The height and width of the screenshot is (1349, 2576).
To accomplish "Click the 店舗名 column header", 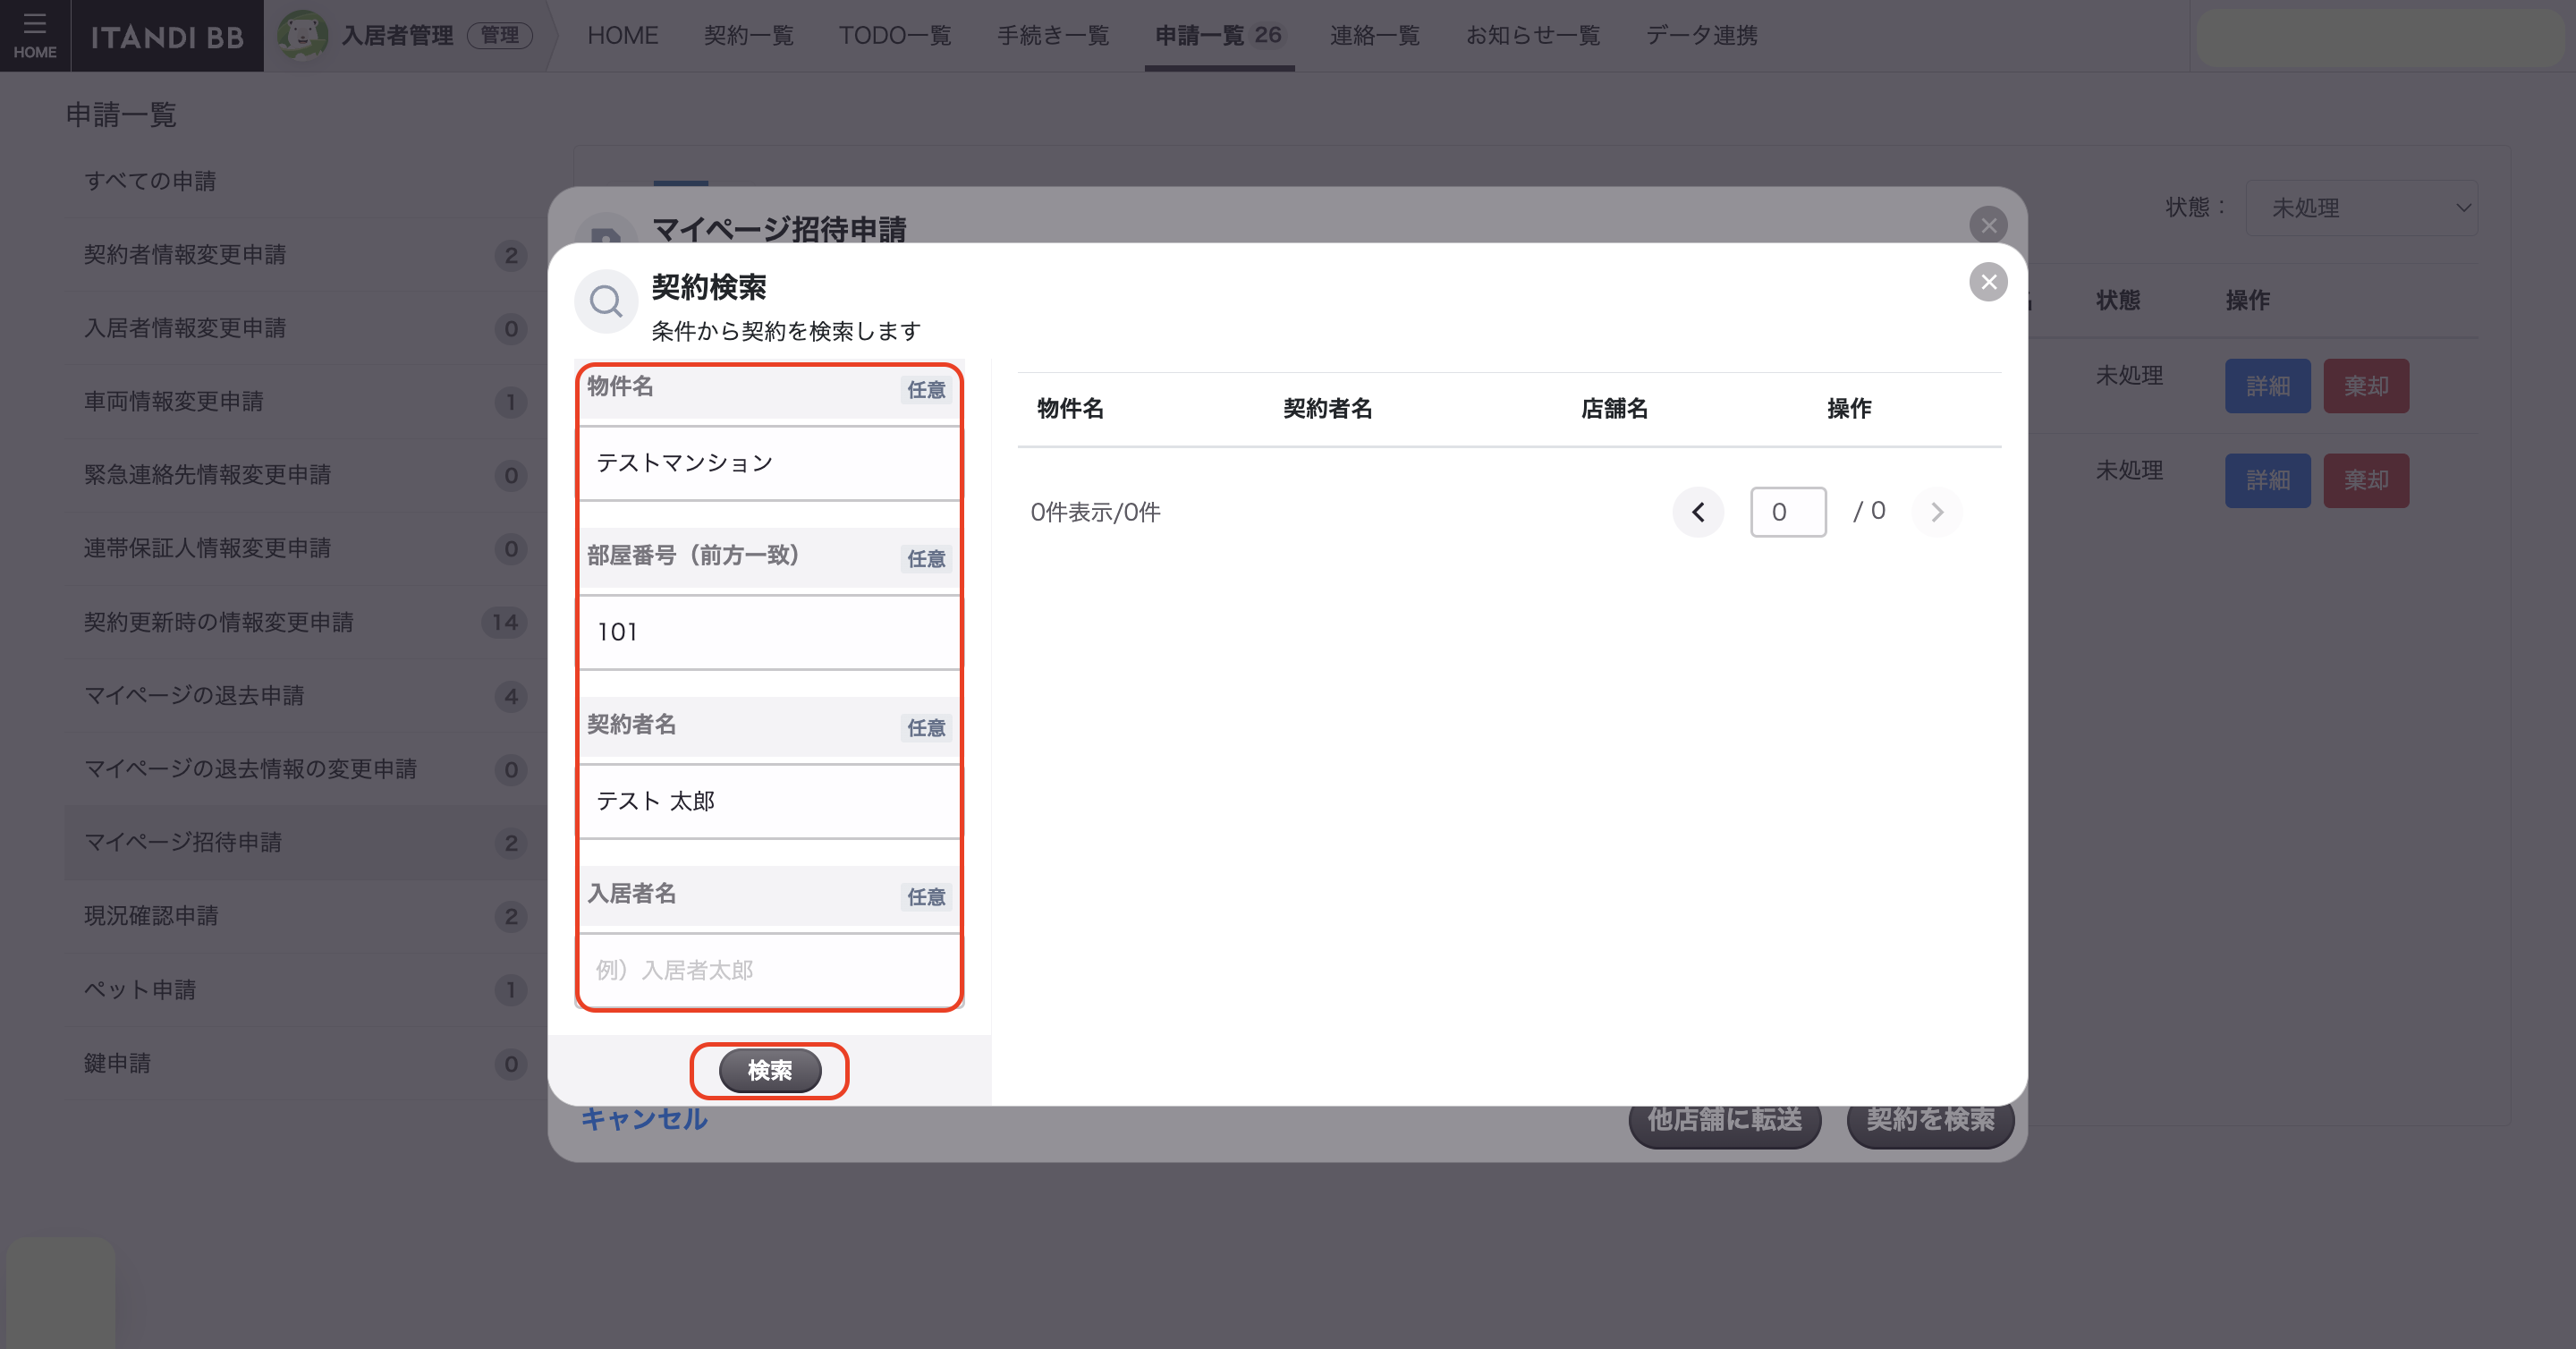I will point(1614,408).
